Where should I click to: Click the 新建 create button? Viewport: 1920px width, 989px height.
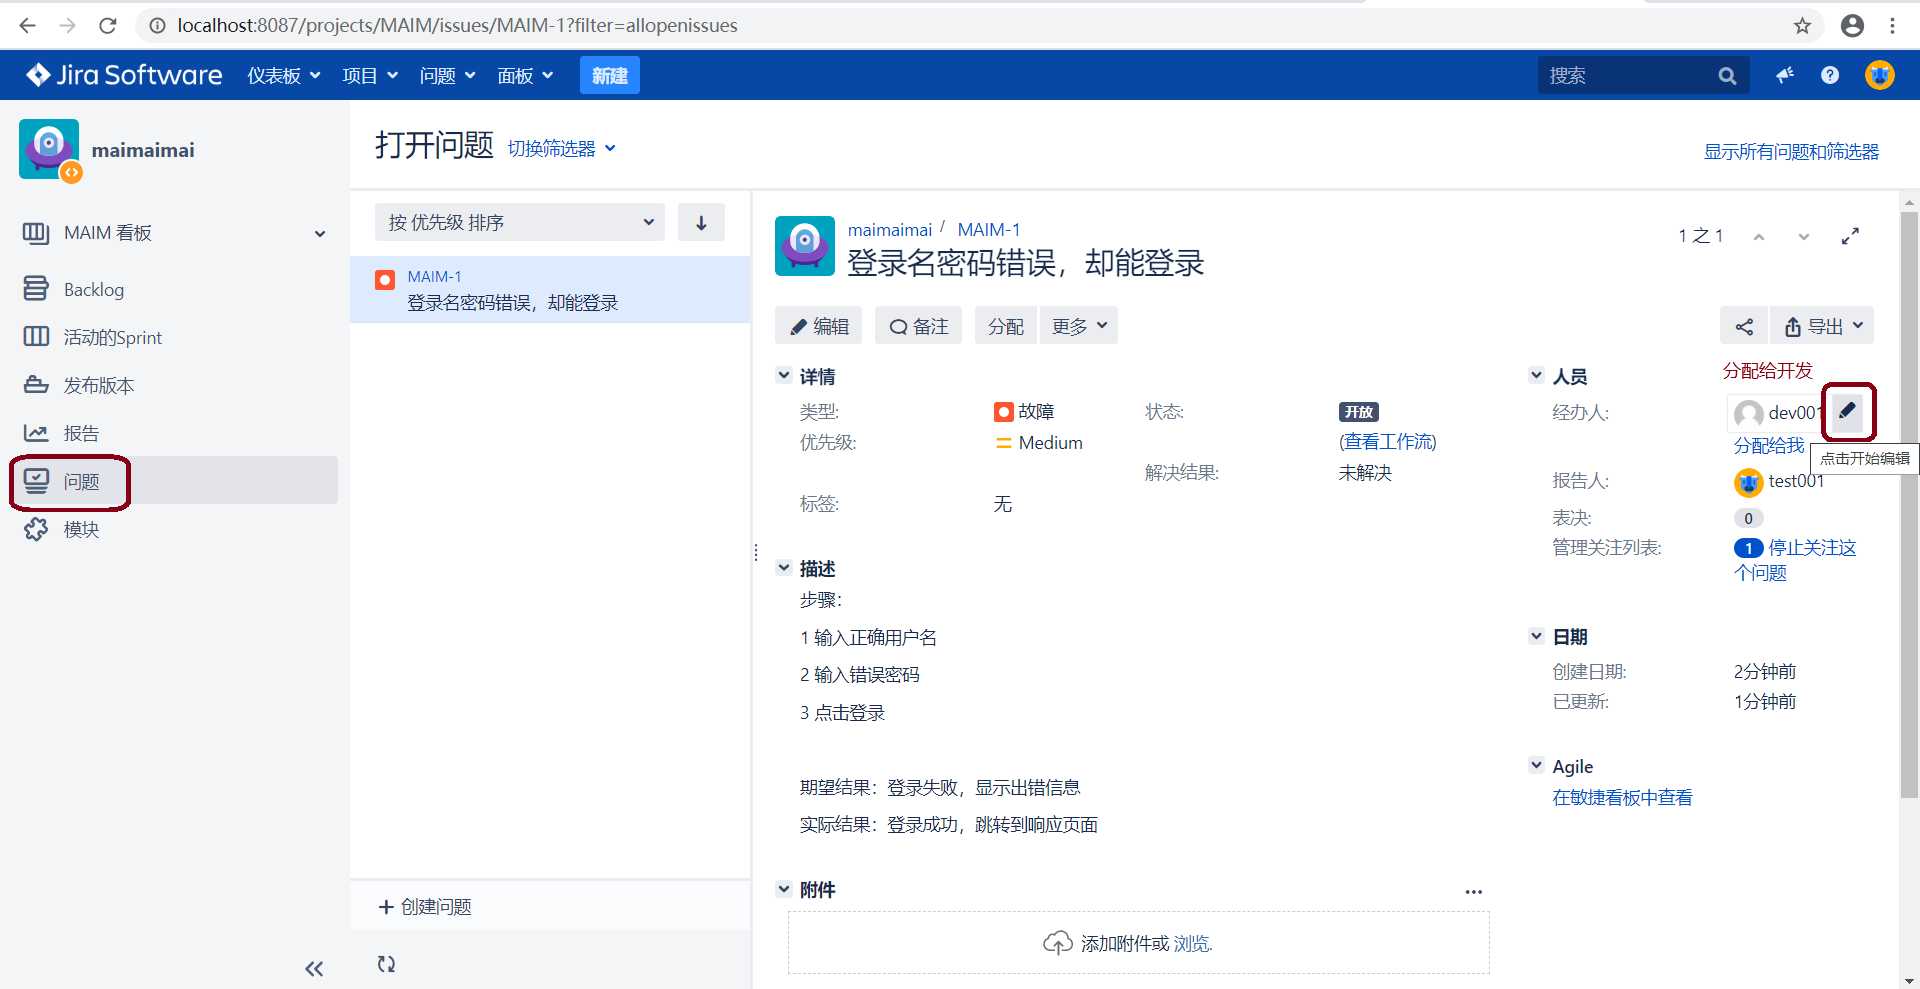point(609,76)
